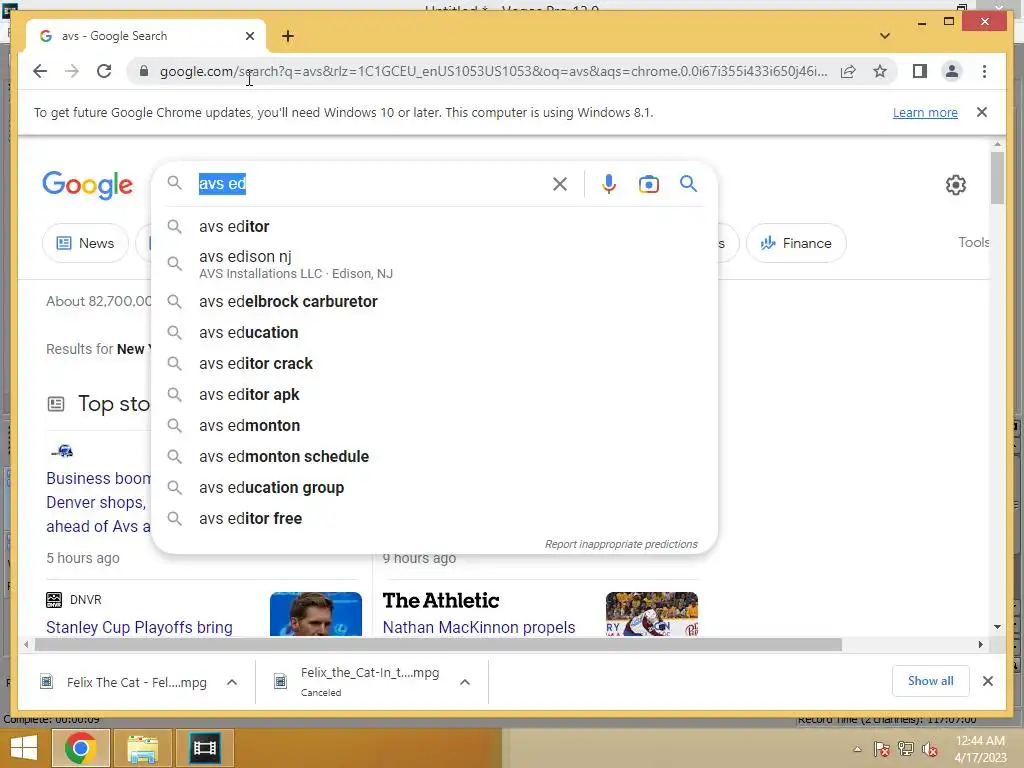Select suggestion 'avs editor'
Image resolution: width=1024 pixels, height=768 pixels.
tap(434, 227)
